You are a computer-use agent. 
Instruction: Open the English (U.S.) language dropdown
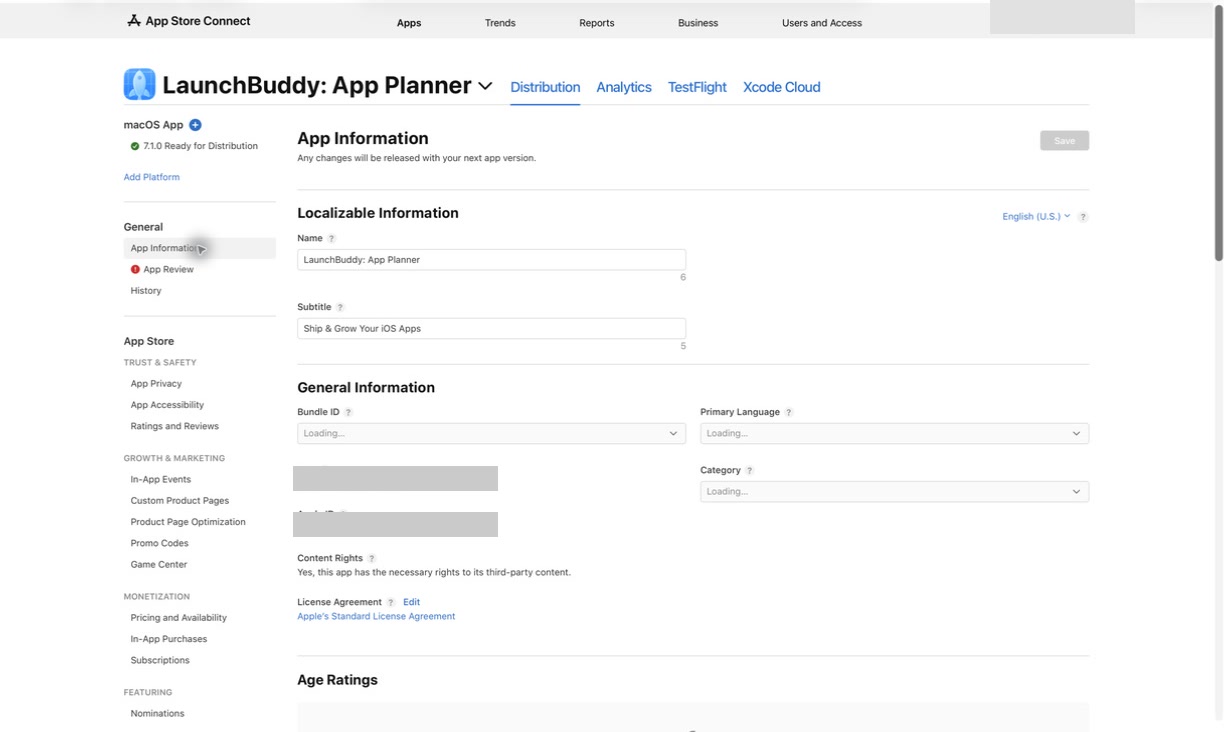click(x=1036, y=216)
